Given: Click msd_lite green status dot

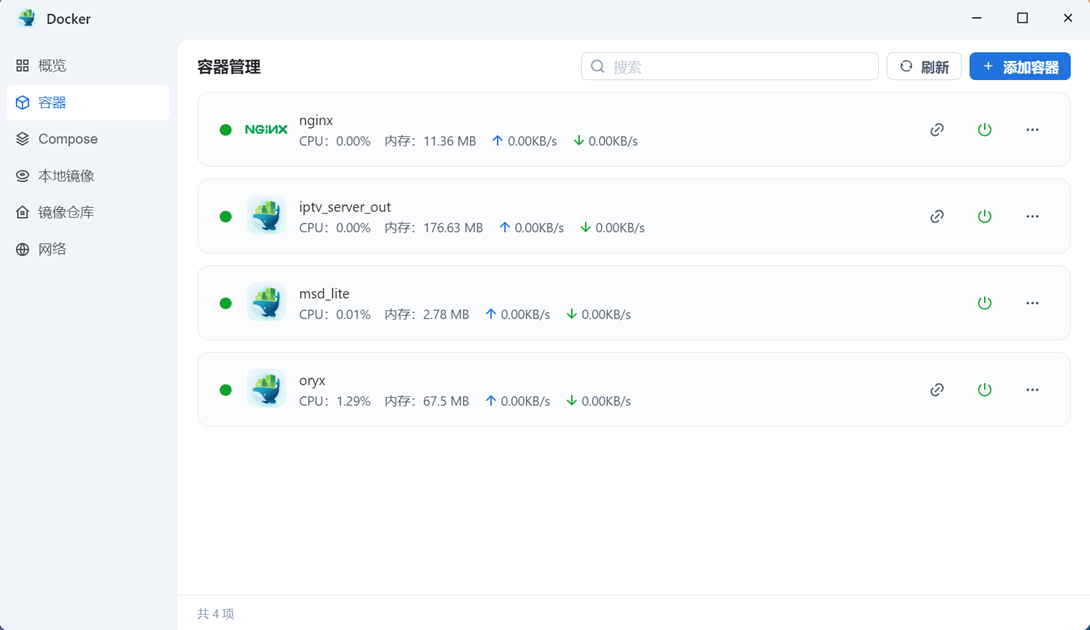Looking at the screenshot, I should (x=225, y=303).
